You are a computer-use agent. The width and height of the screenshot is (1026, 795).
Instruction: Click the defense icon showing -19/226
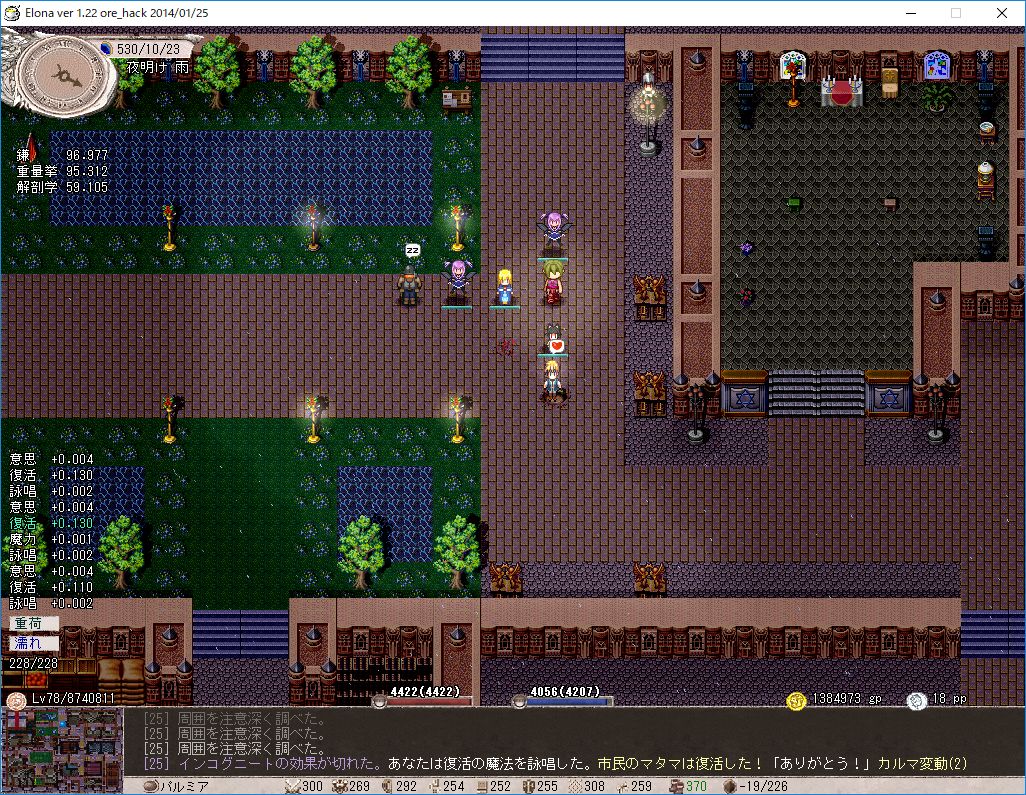[x=730, y=786]
